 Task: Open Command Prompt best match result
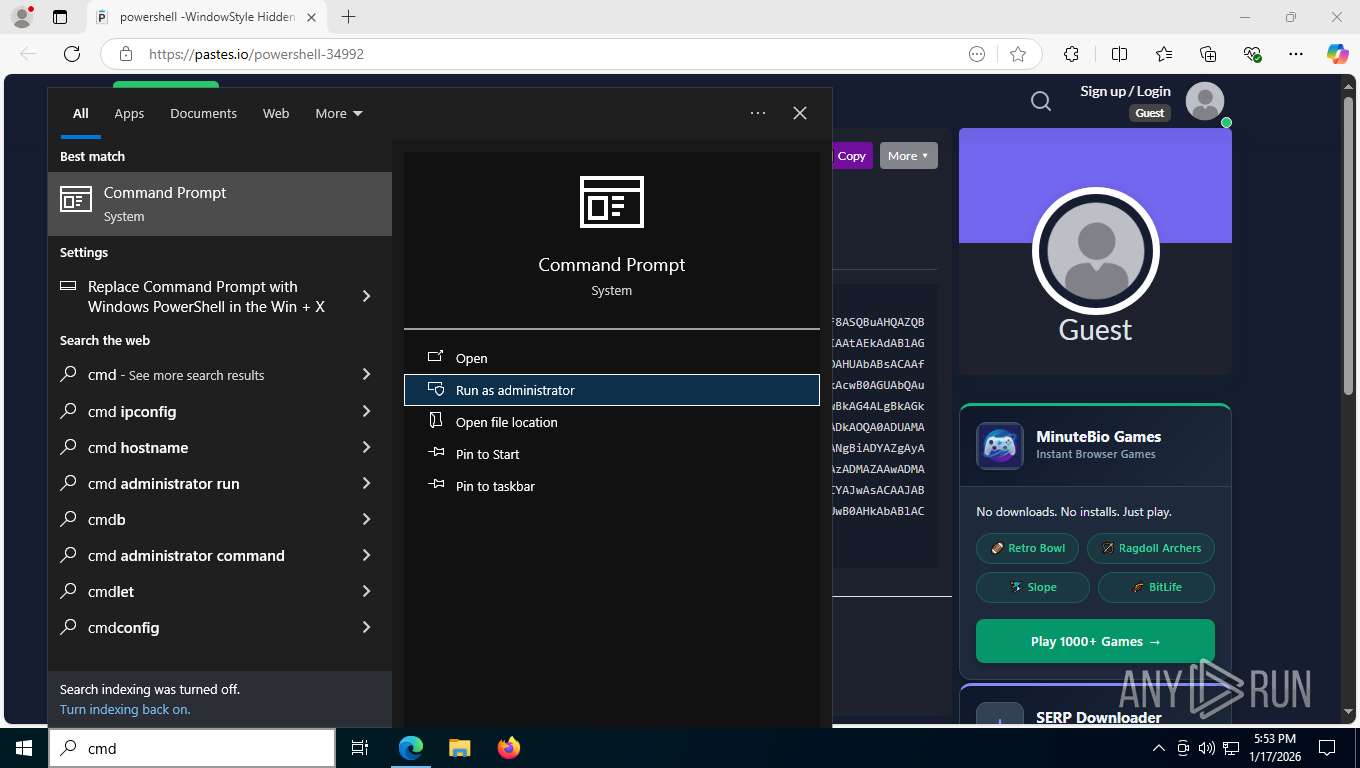220,204
